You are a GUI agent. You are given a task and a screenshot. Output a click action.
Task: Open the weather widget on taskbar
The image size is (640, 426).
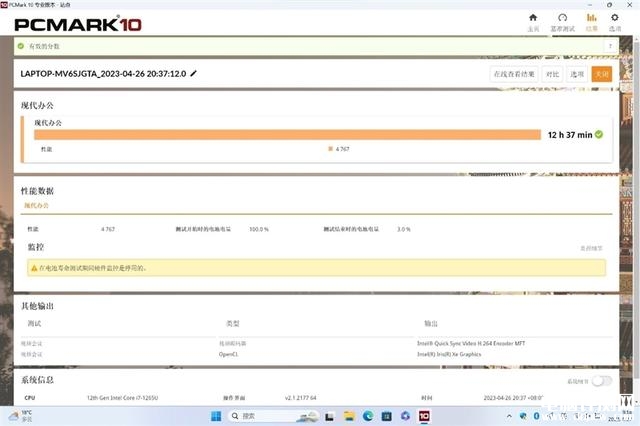(20, 416)
